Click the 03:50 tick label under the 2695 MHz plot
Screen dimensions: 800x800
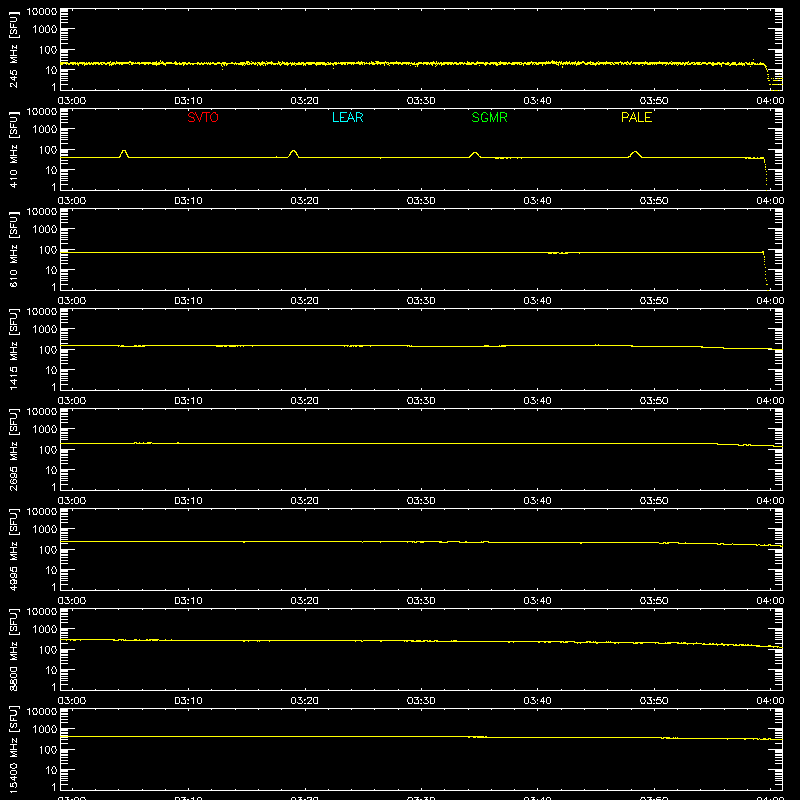pyautogui.click(x=654, y=501)
